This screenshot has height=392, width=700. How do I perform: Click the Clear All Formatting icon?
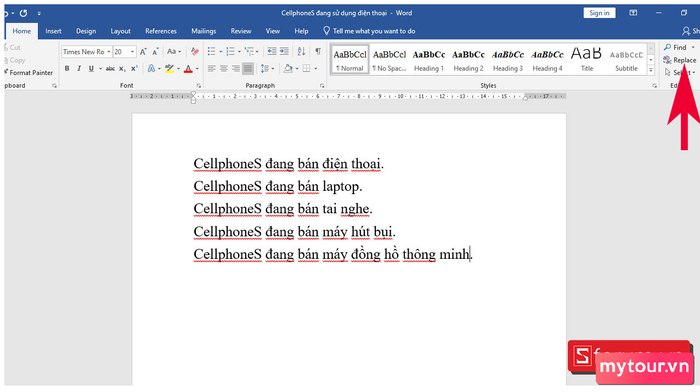[195, 52]
